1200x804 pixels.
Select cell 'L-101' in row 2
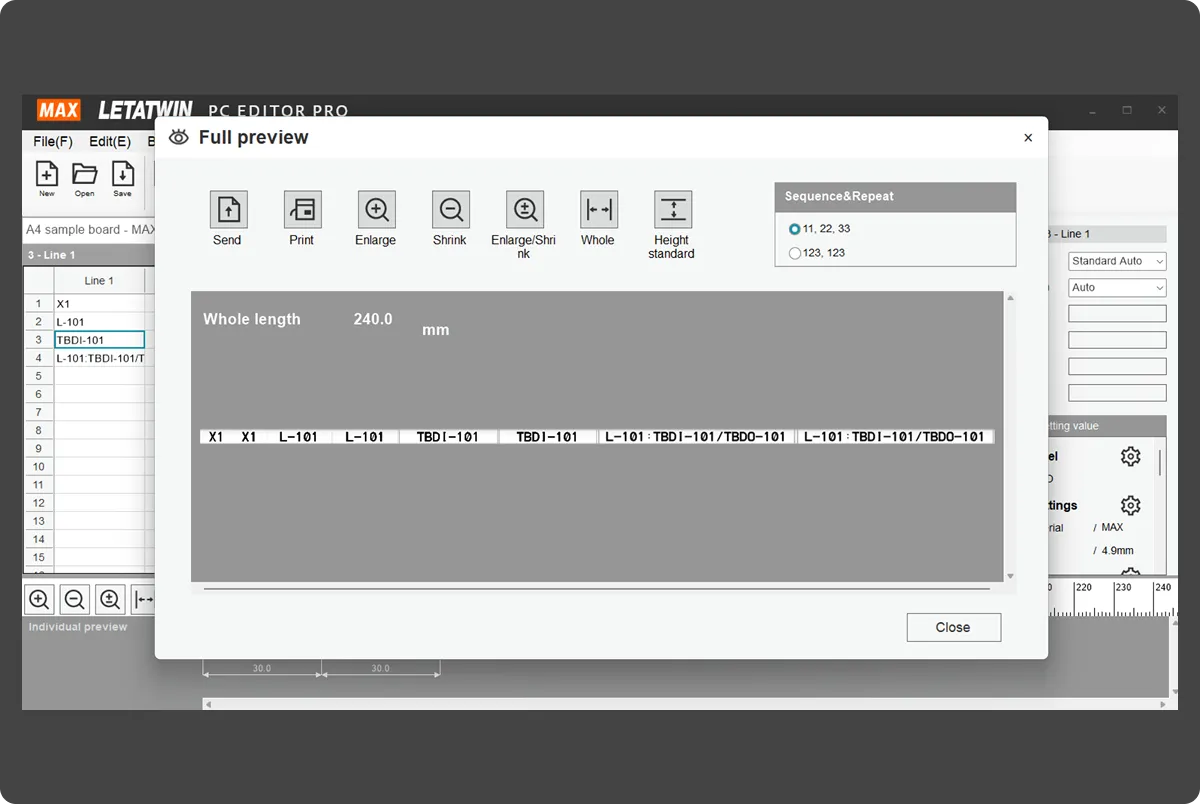point(99,322)
